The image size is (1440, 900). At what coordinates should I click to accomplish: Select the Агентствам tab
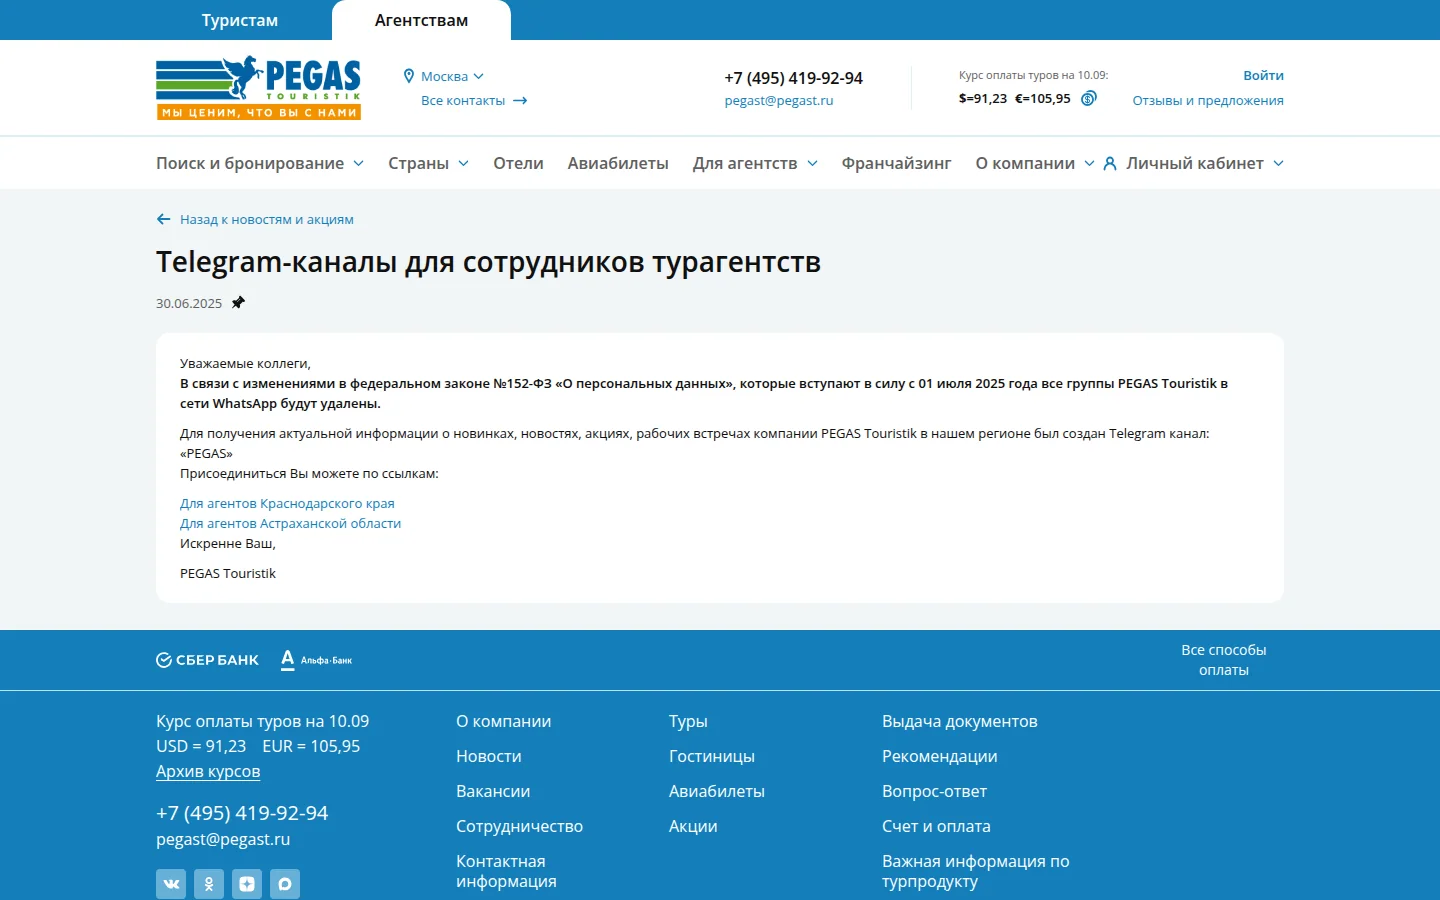[x=421, y=20]
